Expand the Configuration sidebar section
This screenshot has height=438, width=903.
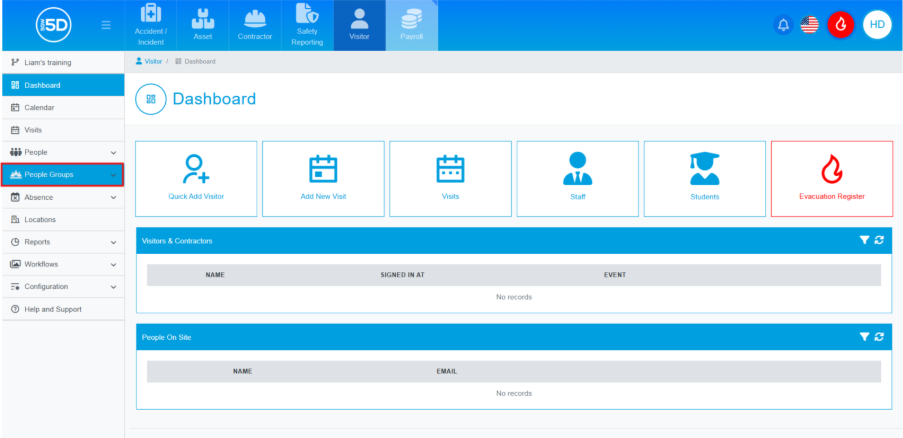[62, 287]
